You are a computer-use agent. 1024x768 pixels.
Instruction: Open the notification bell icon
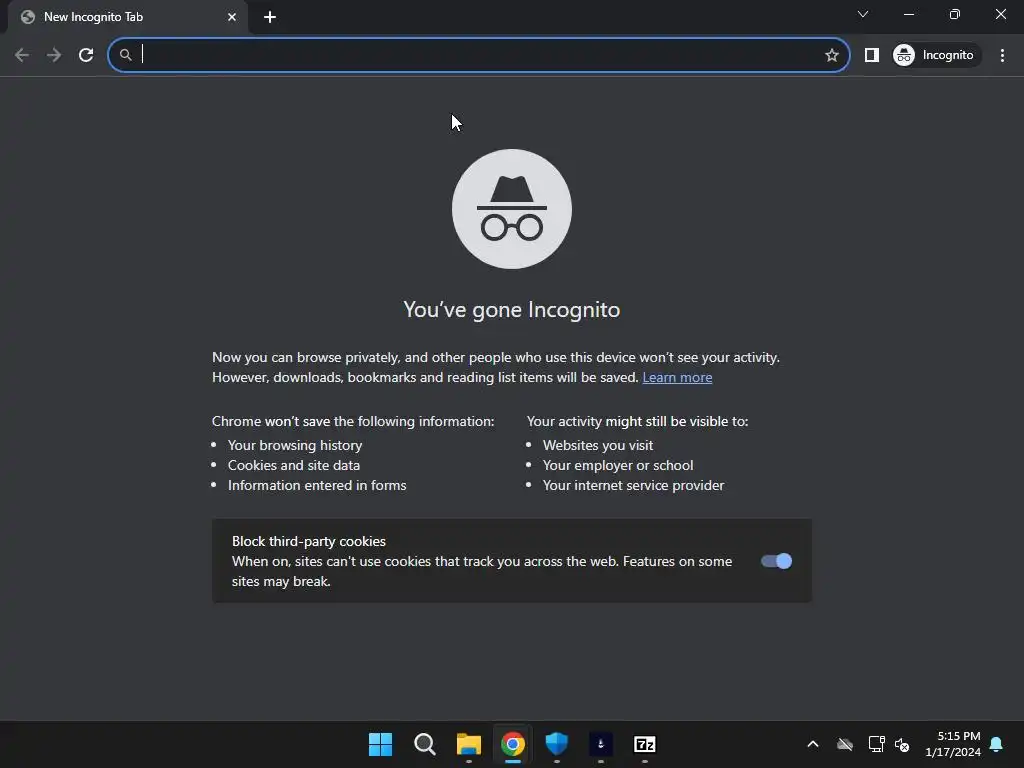click(x=997, y=744)
